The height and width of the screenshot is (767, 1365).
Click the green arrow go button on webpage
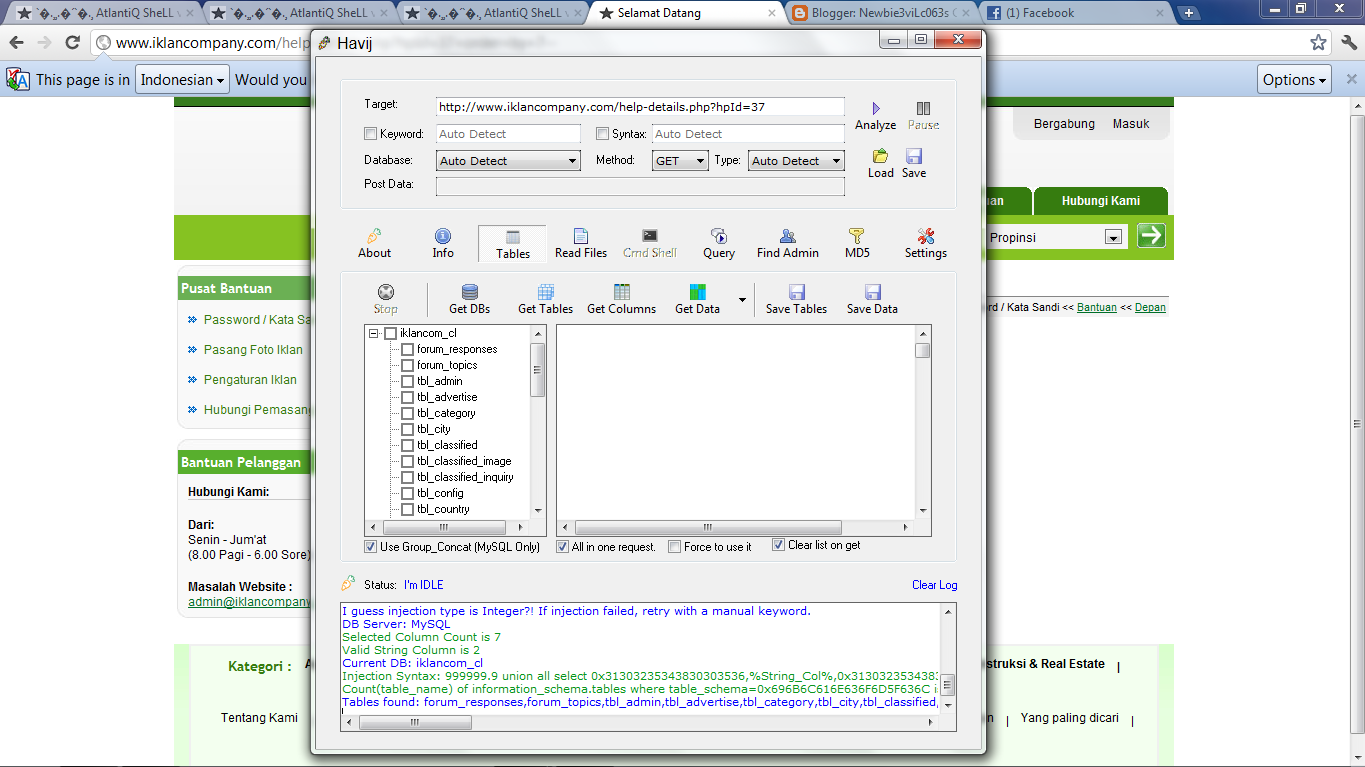[1151, 235]
